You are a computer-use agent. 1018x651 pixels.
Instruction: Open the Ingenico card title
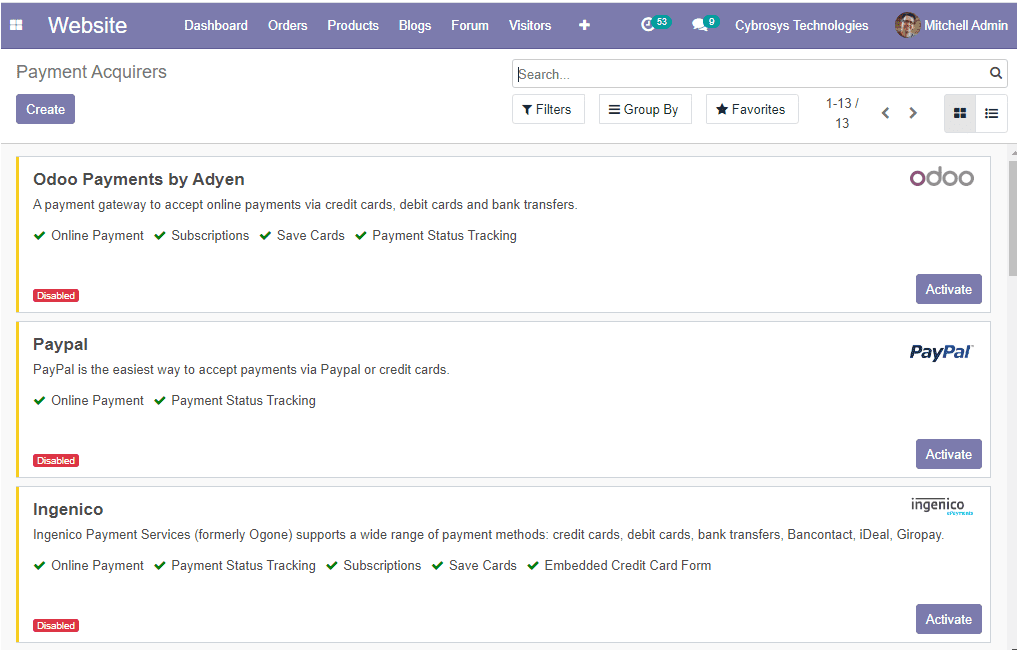click(x=68, y=509)
